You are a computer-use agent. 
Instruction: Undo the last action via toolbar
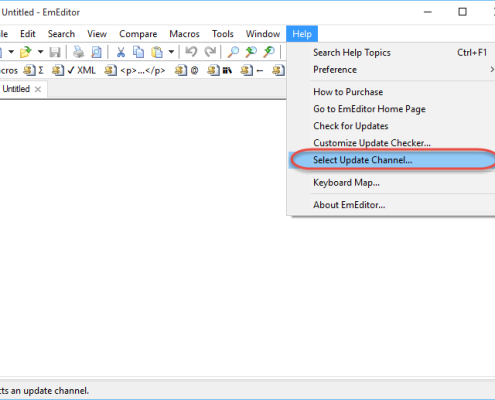[191, 52]
